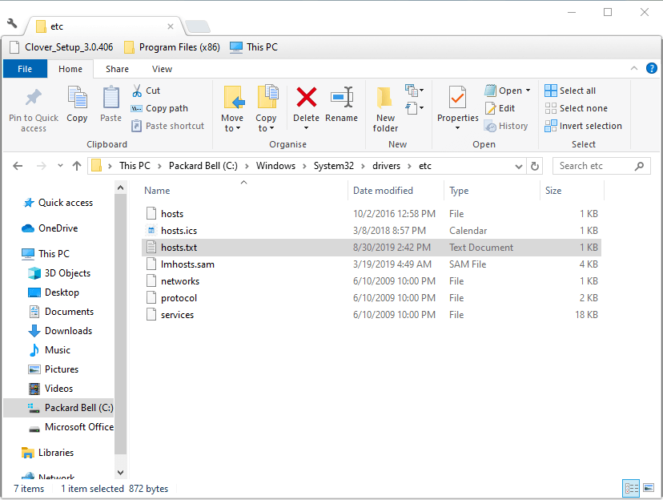Click the Clover wrench settings icon

12,22
